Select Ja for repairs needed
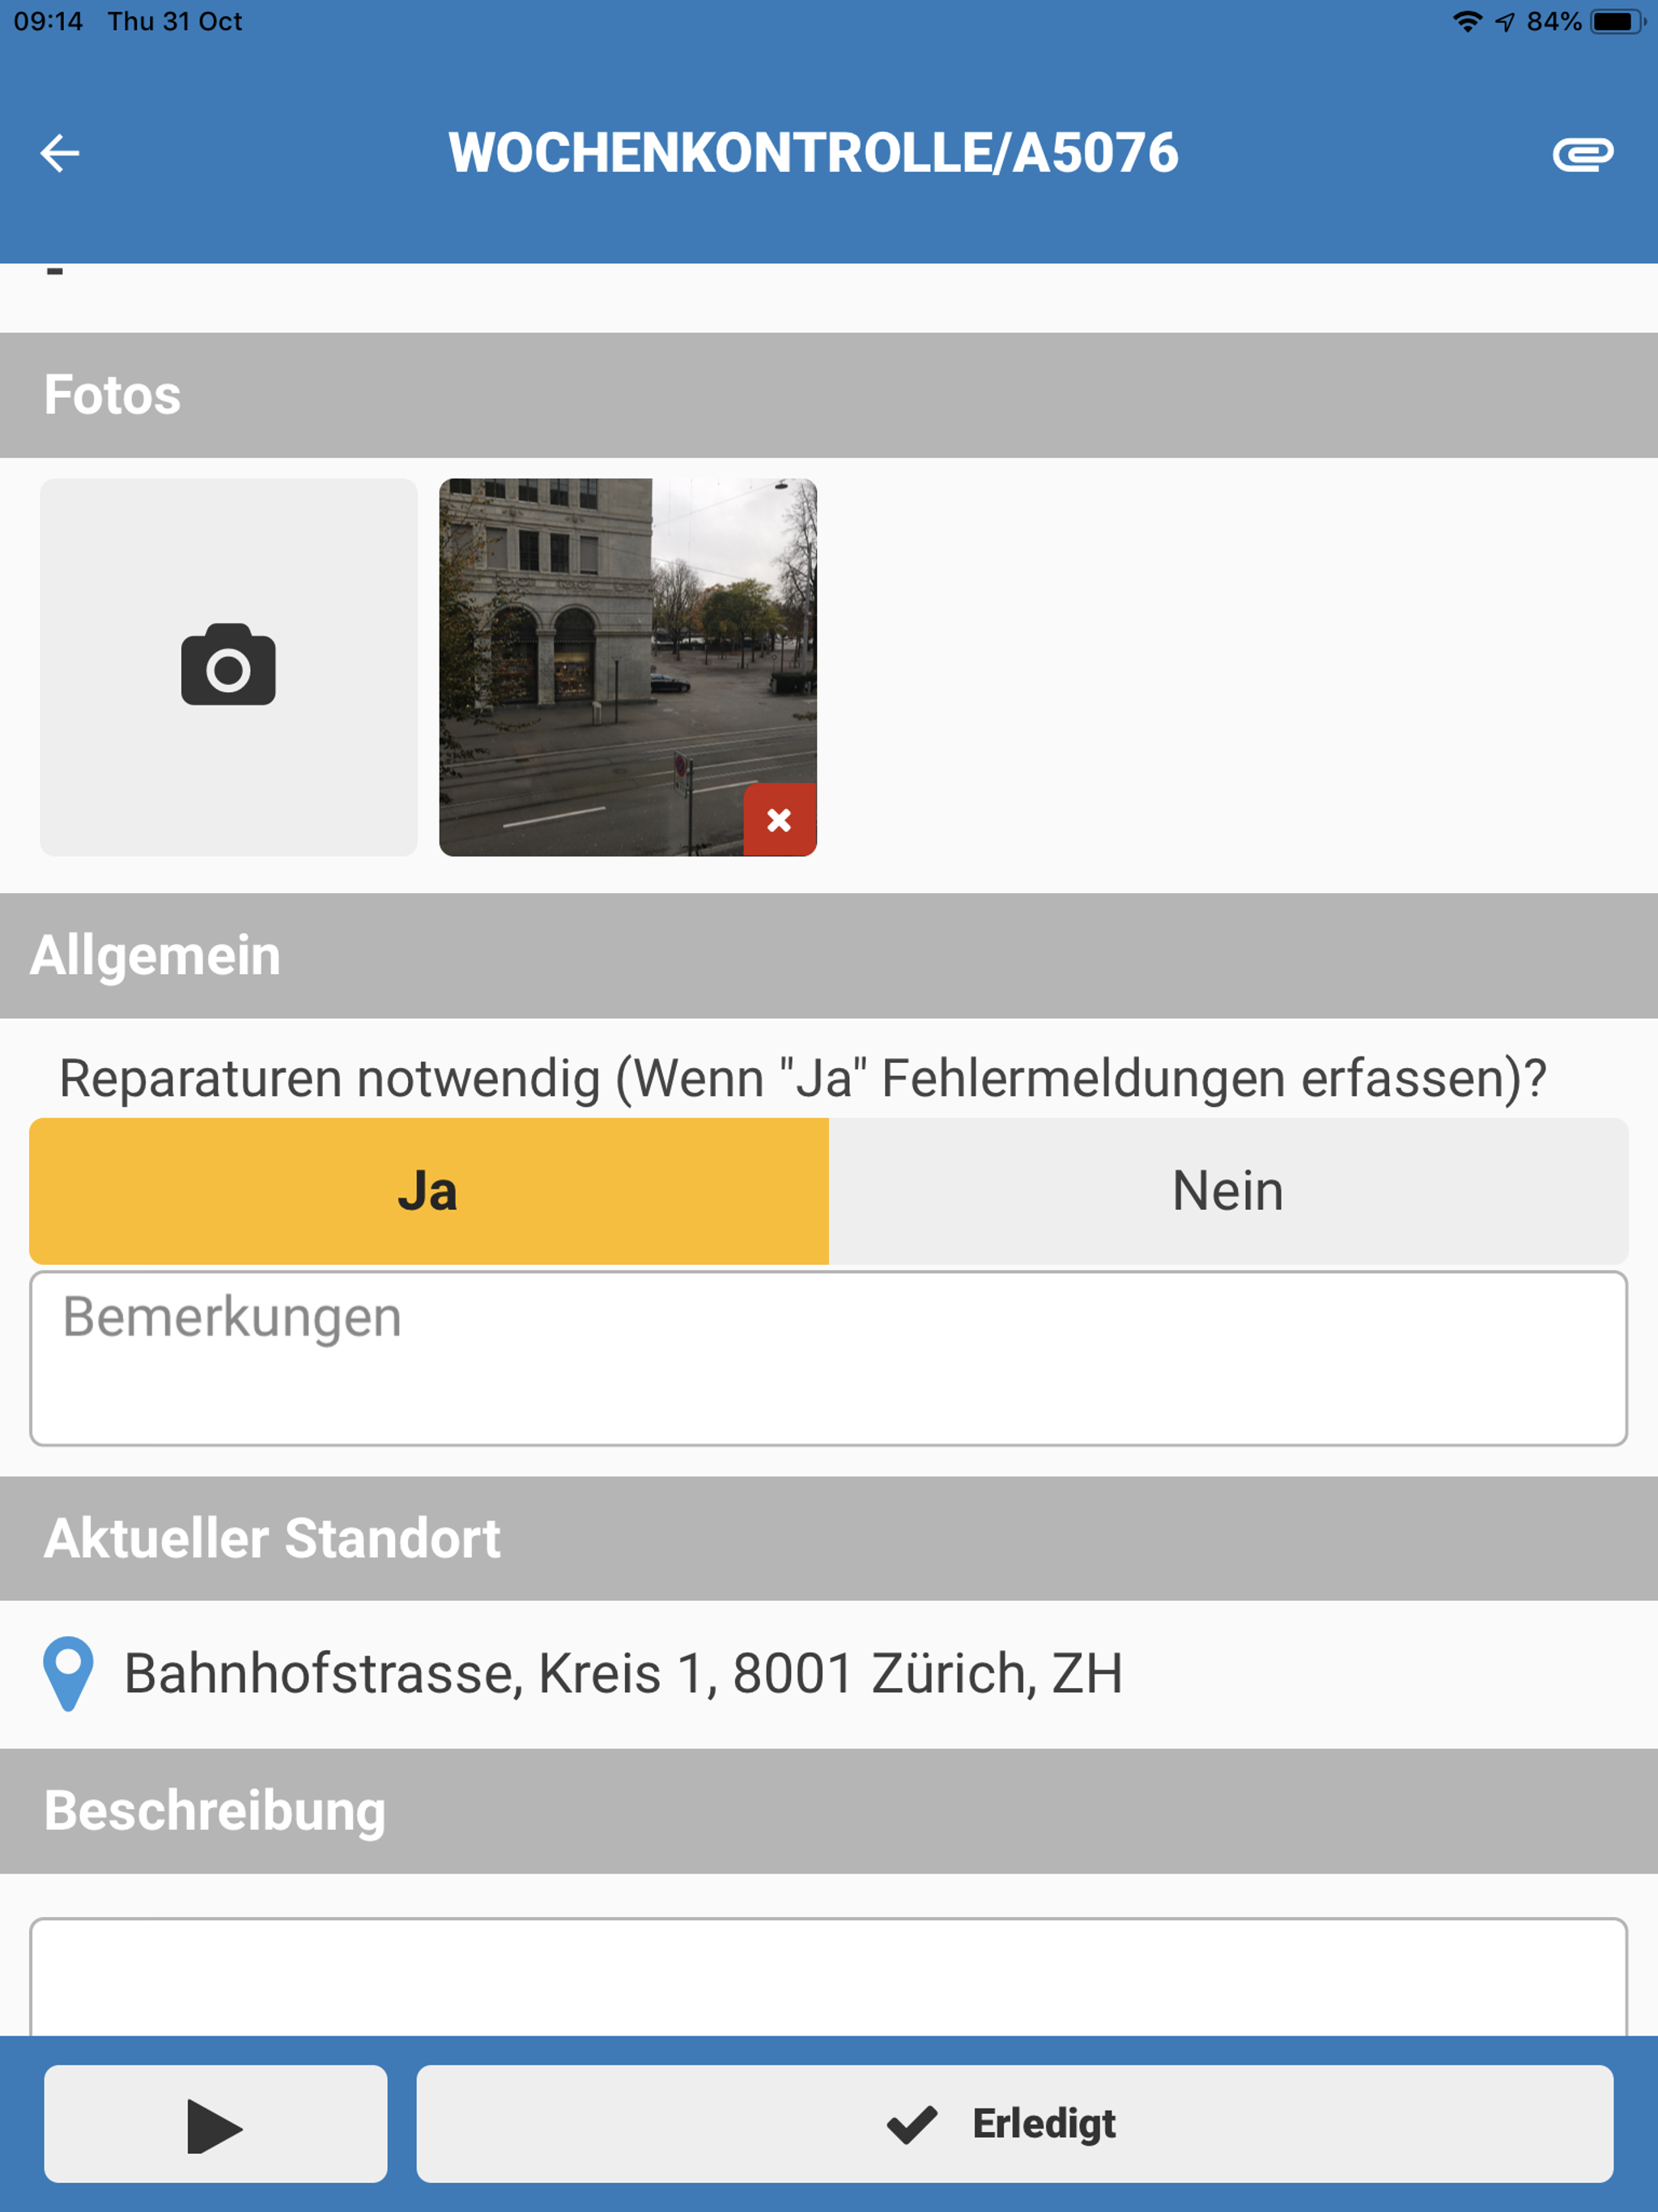The image size is (1658, 2212). pos(429,1190)
